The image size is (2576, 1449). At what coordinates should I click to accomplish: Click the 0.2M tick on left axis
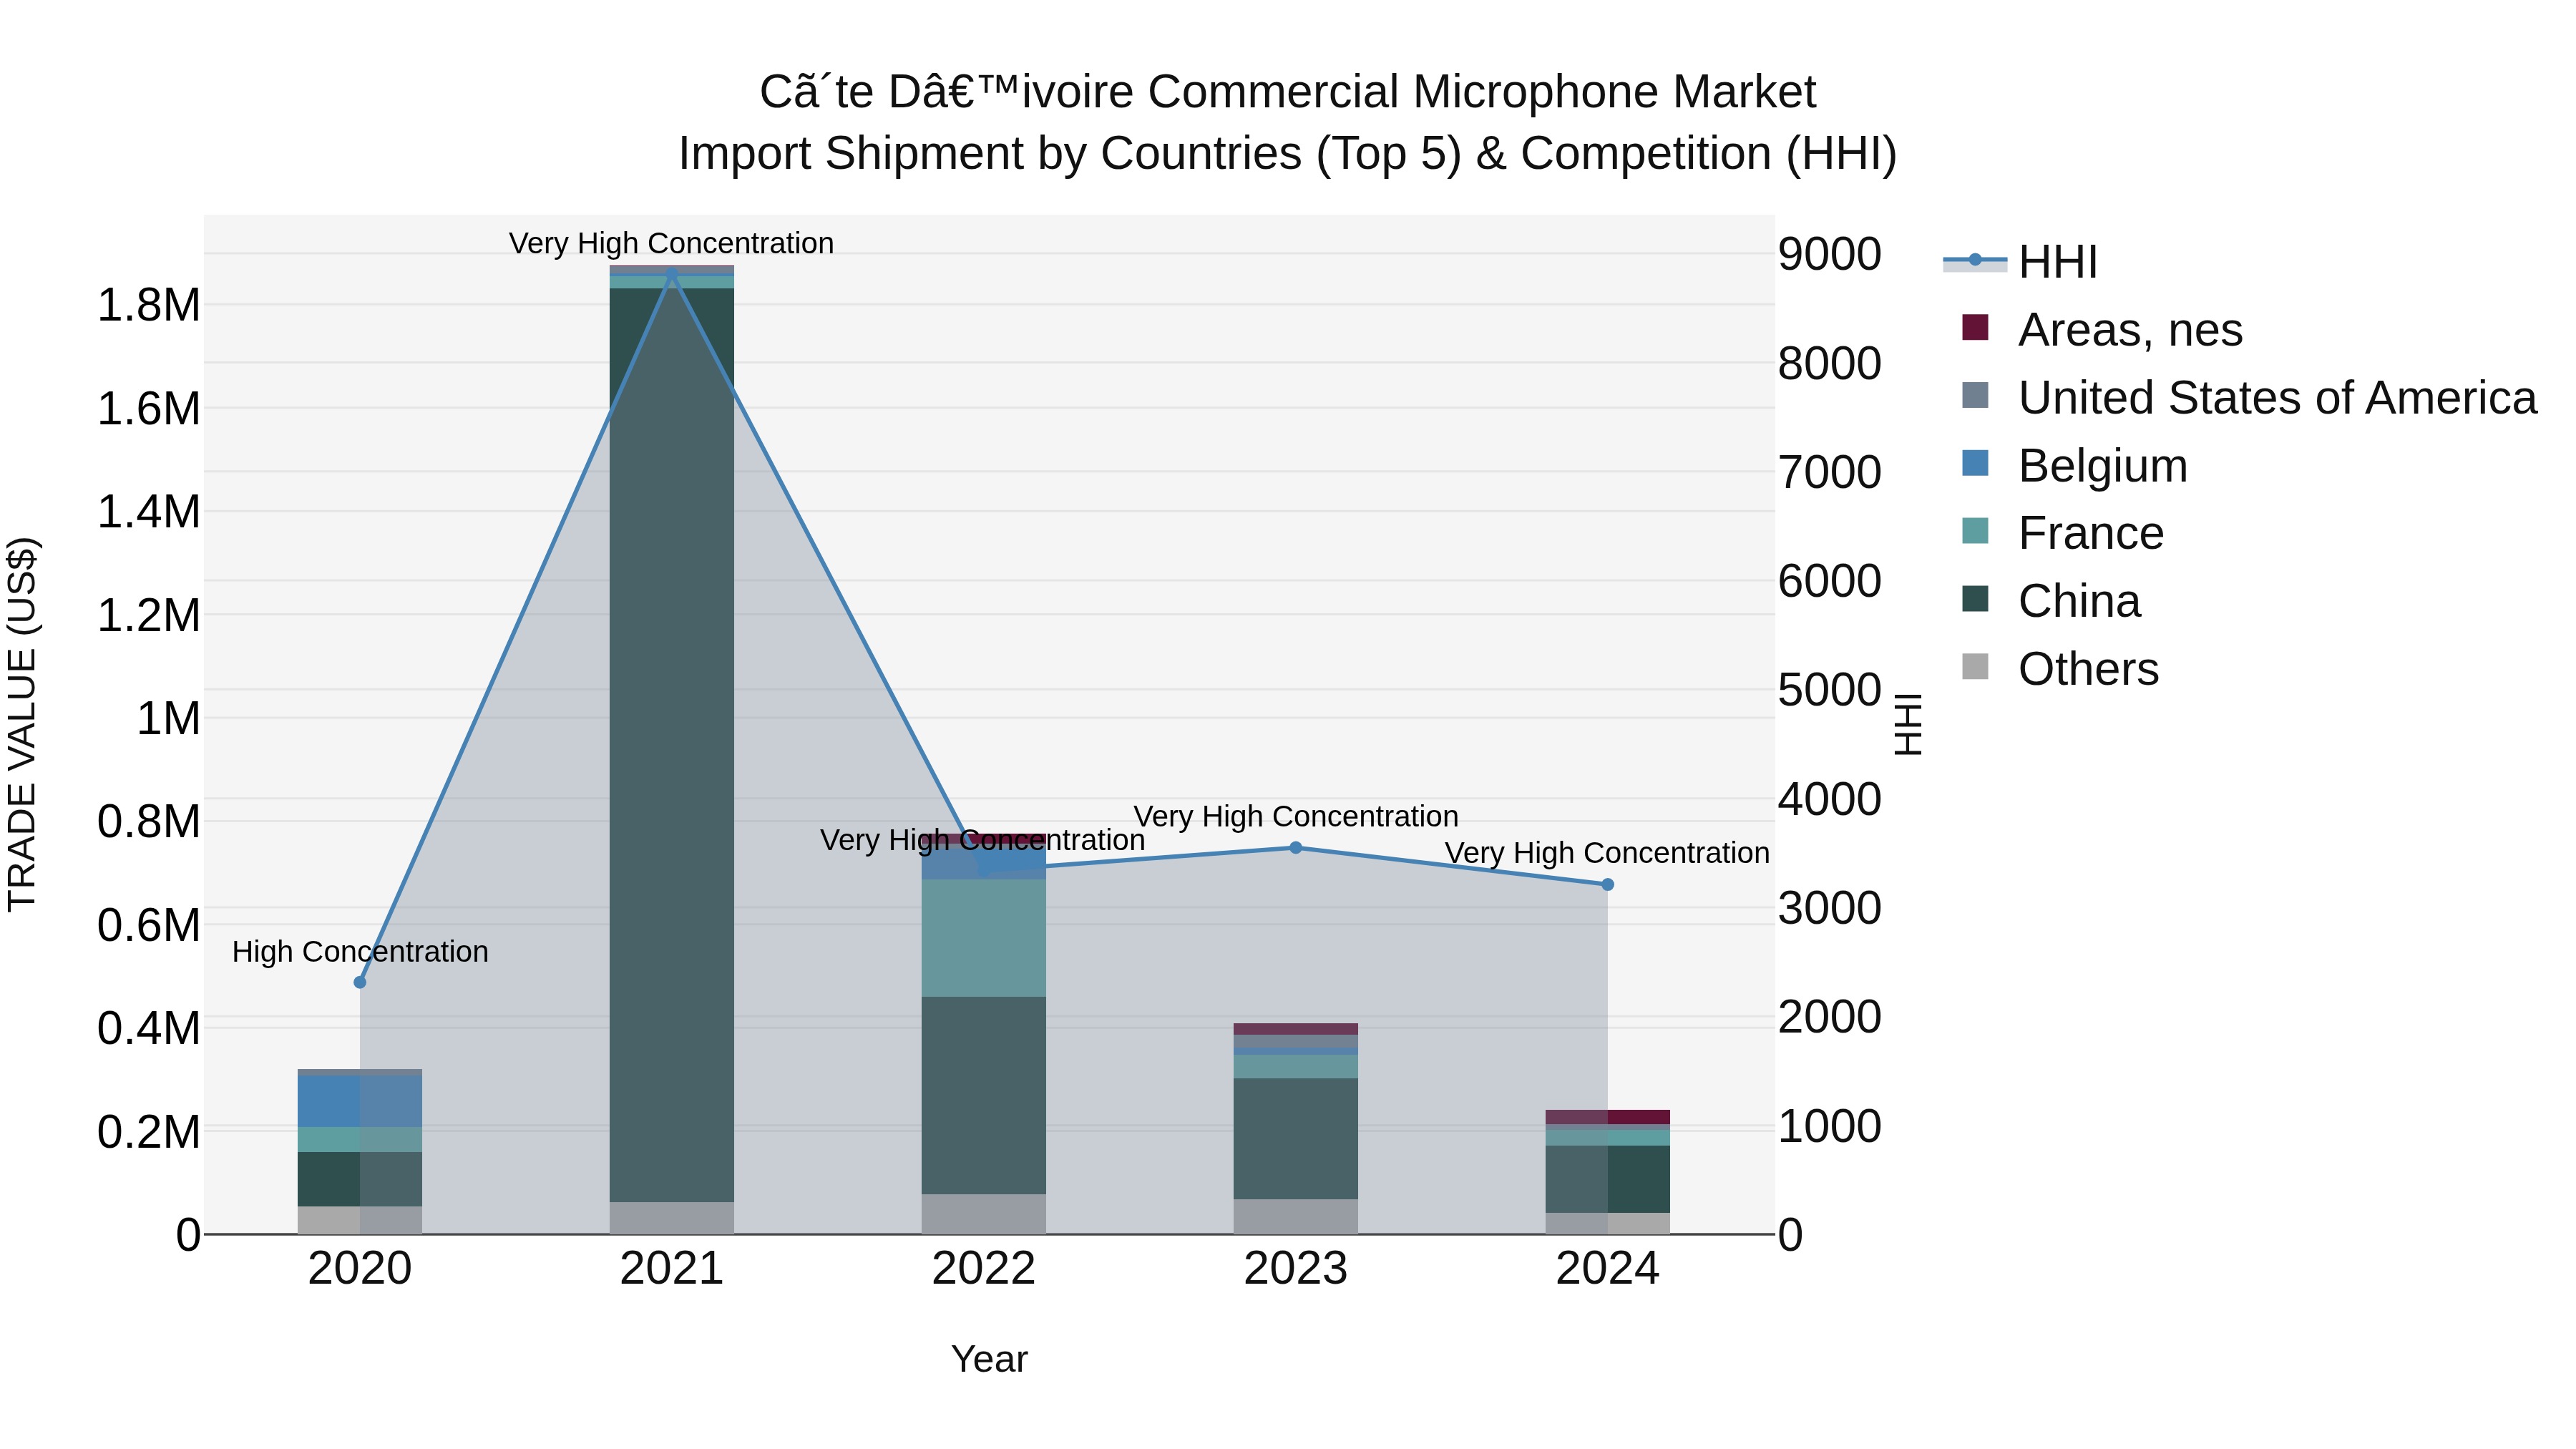[149, 1133]
